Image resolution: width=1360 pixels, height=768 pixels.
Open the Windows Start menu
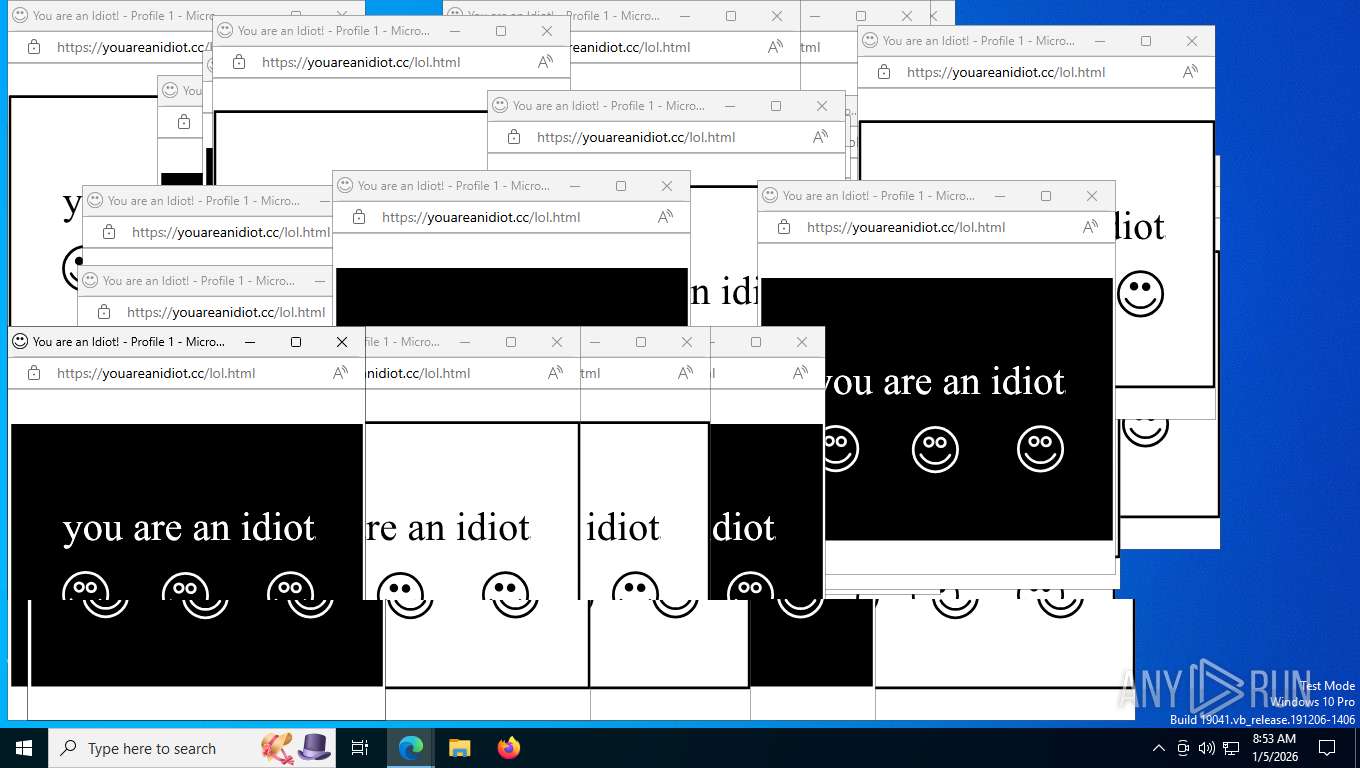coord(23,748)
